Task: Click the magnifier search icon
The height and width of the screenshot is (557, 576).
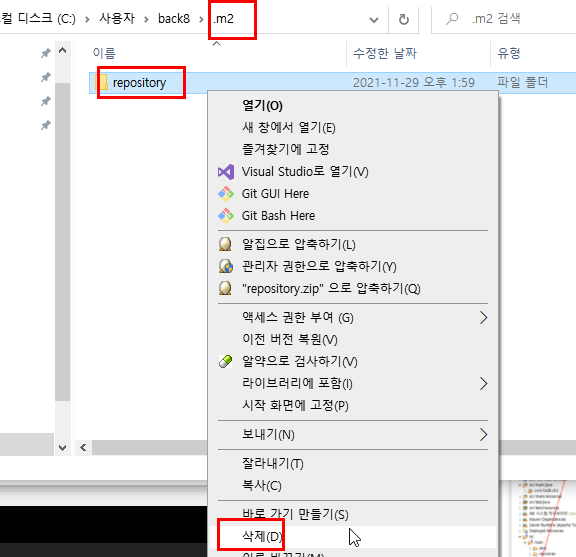Action: click(x=452, y=18)
